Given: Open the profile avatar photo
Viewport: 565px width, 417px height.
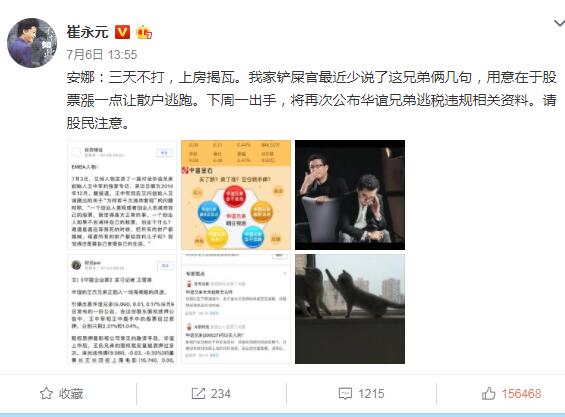Looking at the screenshot, I should click(x=32, y=43).
